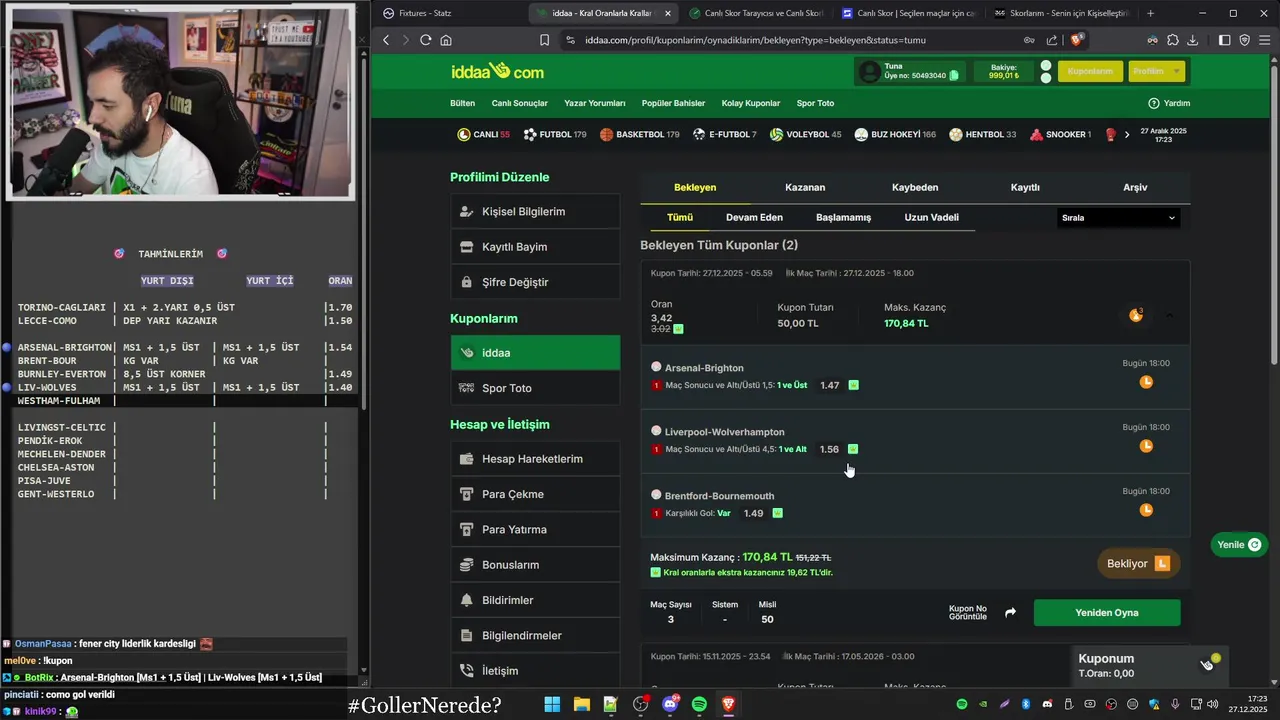Image resolution: width=1280 pixels, height=720 pixels.
Task: Toggle browser sidebar panel icon
Action: point(1224,40)
